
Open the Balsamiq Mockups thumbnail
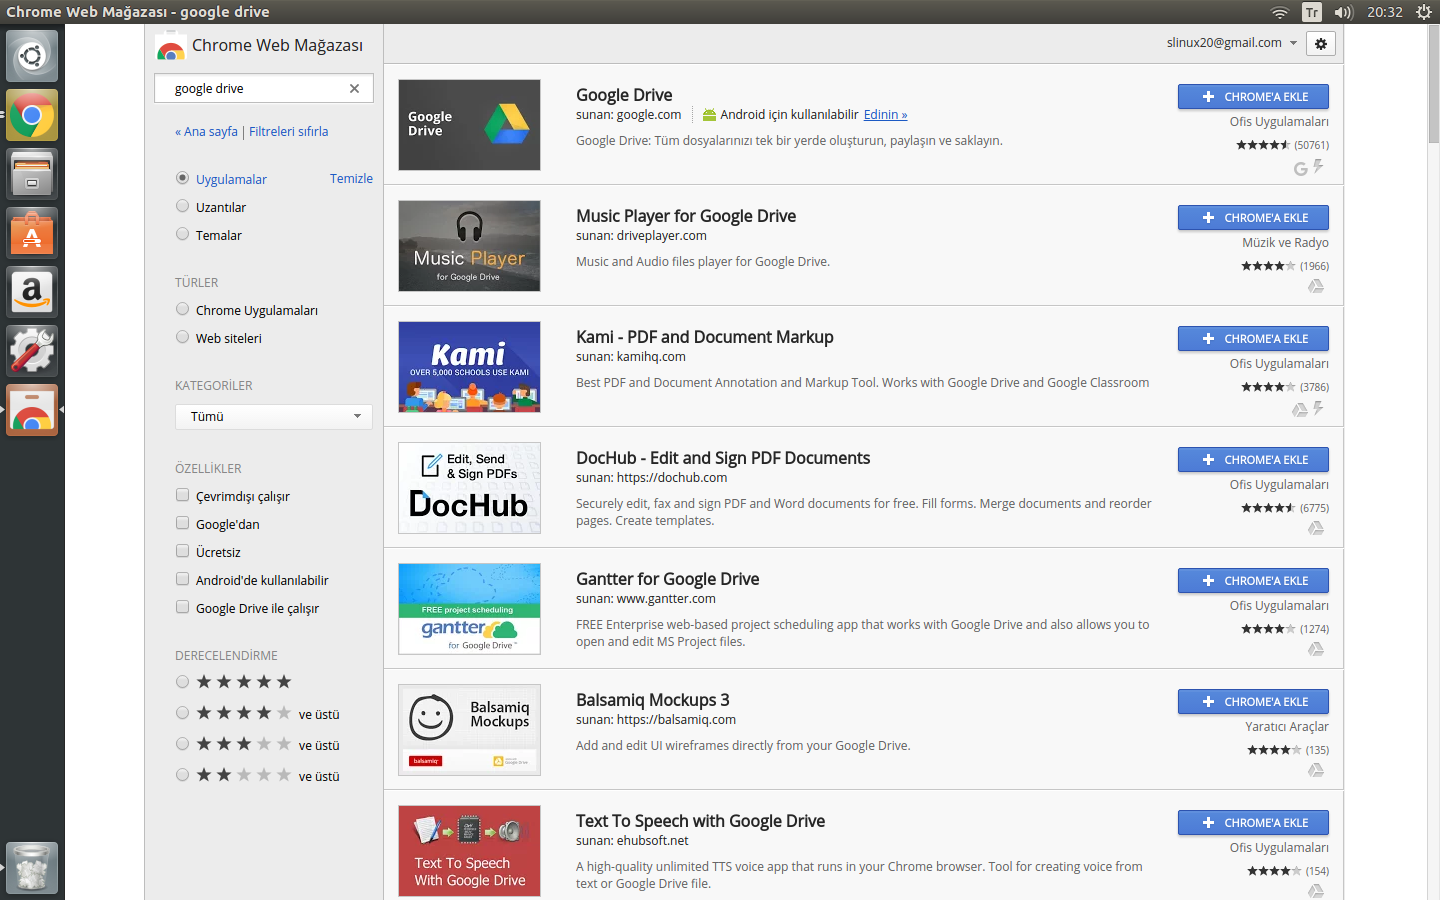[x=469, y=730]
